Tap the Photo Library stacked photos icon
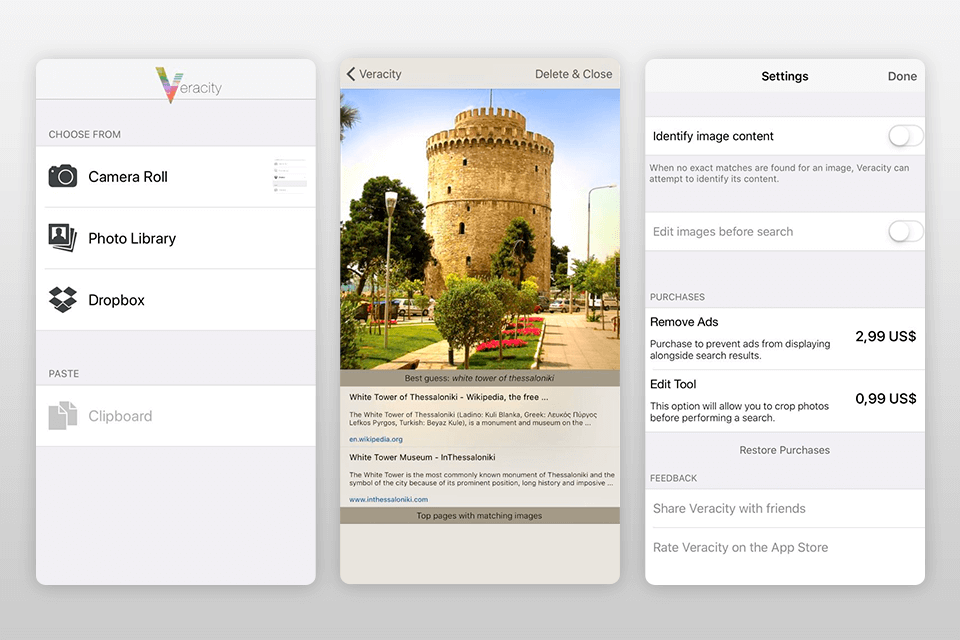The width and height of the screenshot is (960, 640). pos(63,238)
